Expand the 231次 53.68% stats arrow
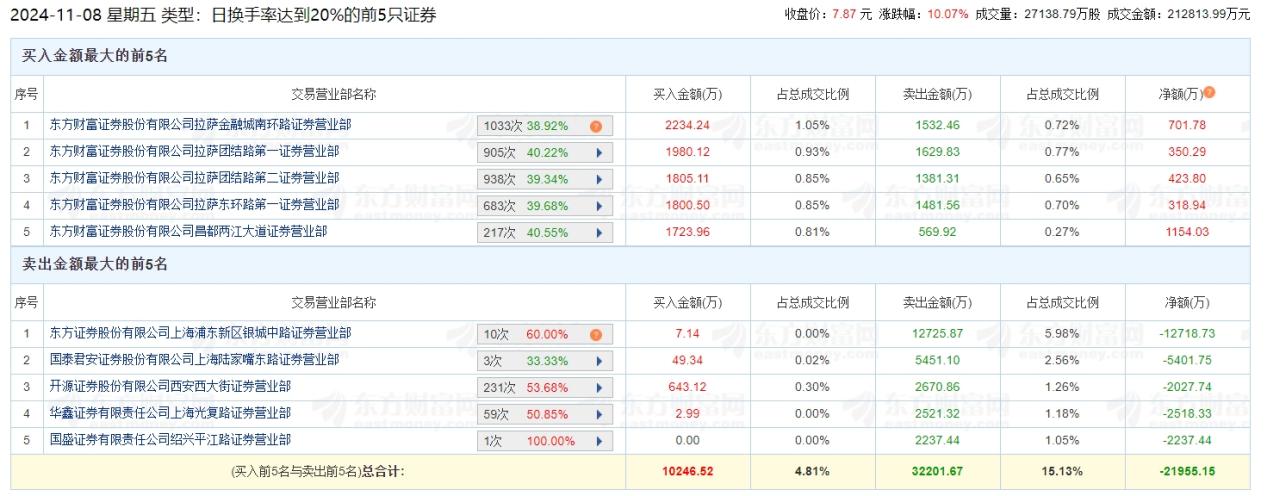The height and width of the screenshot is (496, 1267). (x=598, y=388)
